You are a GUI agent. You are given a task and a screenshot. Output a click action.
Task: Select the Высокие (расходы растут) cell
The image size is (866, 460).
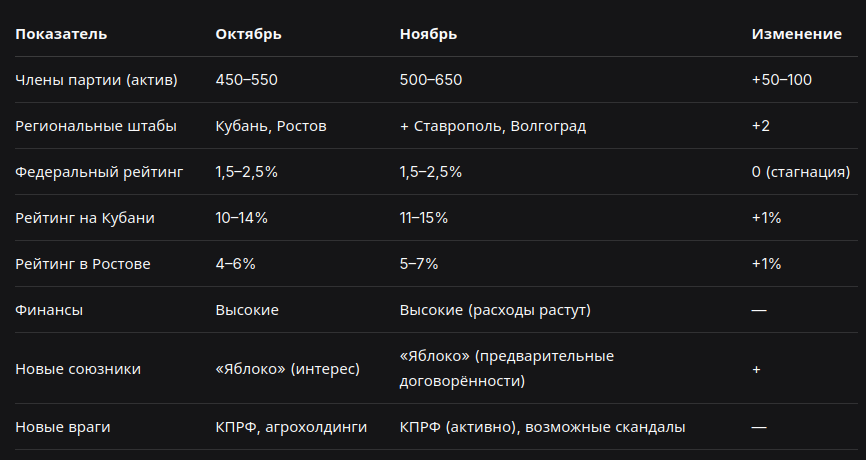pyautogui.click(x=495, y=310)
